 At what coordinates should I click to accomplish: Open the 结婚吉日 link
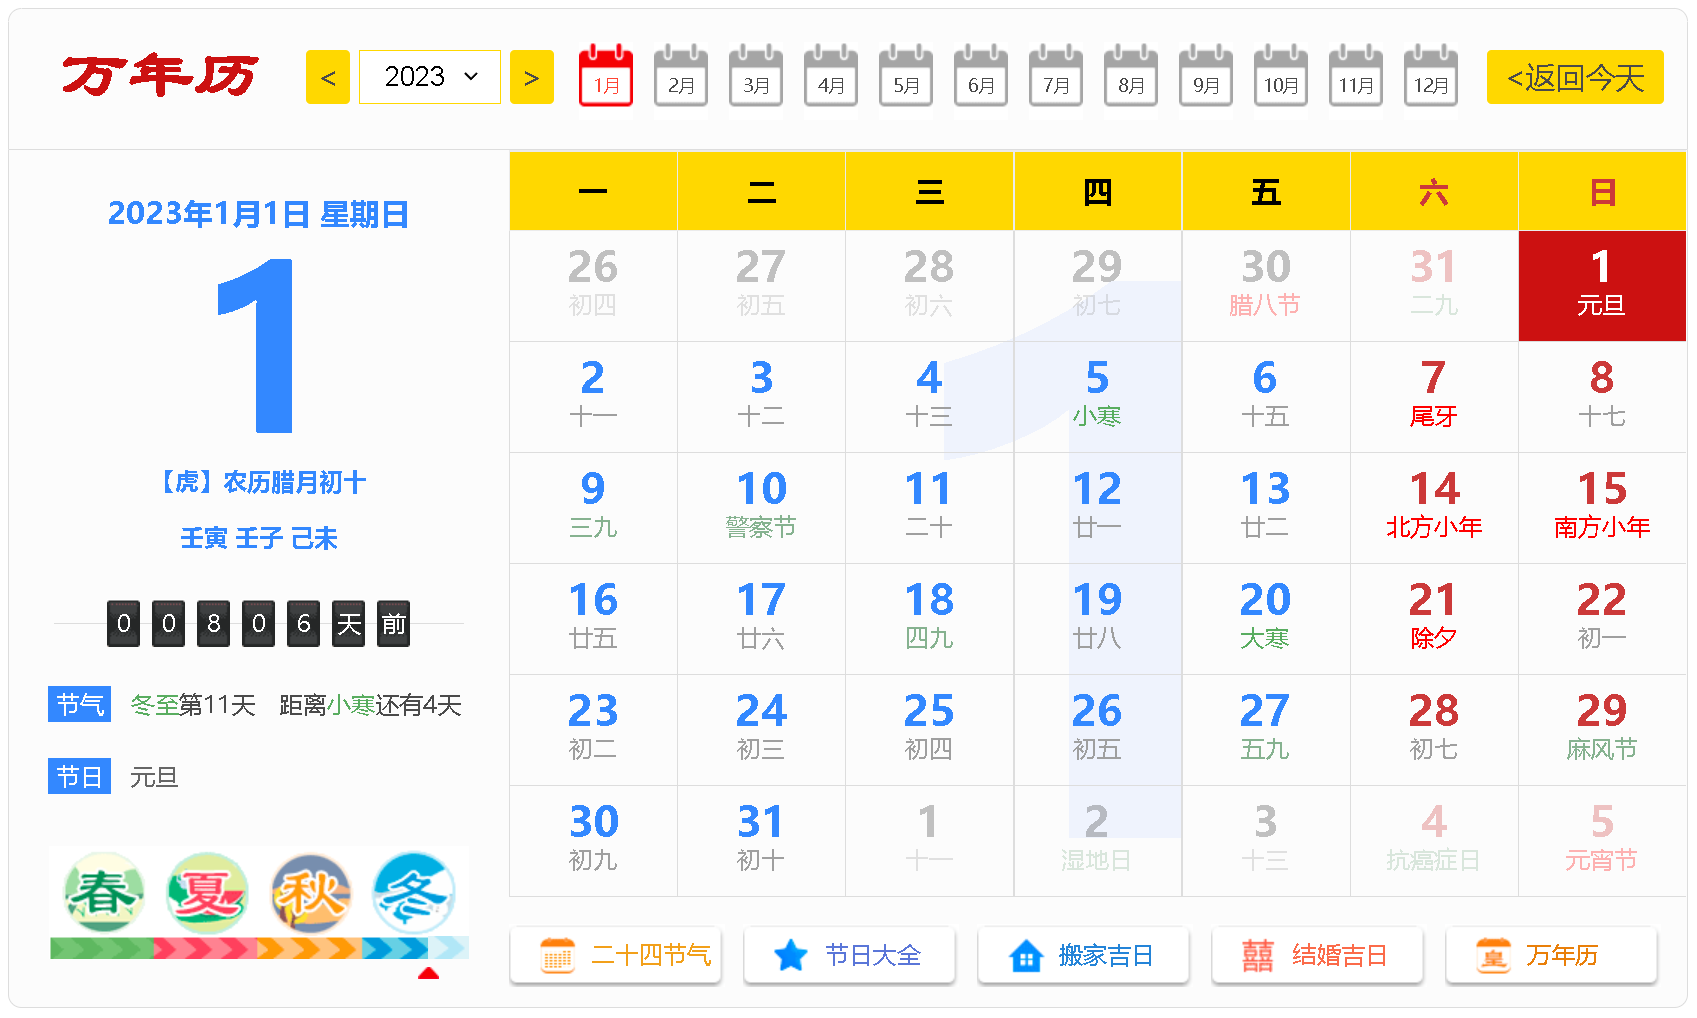(x=1317, y=956)
